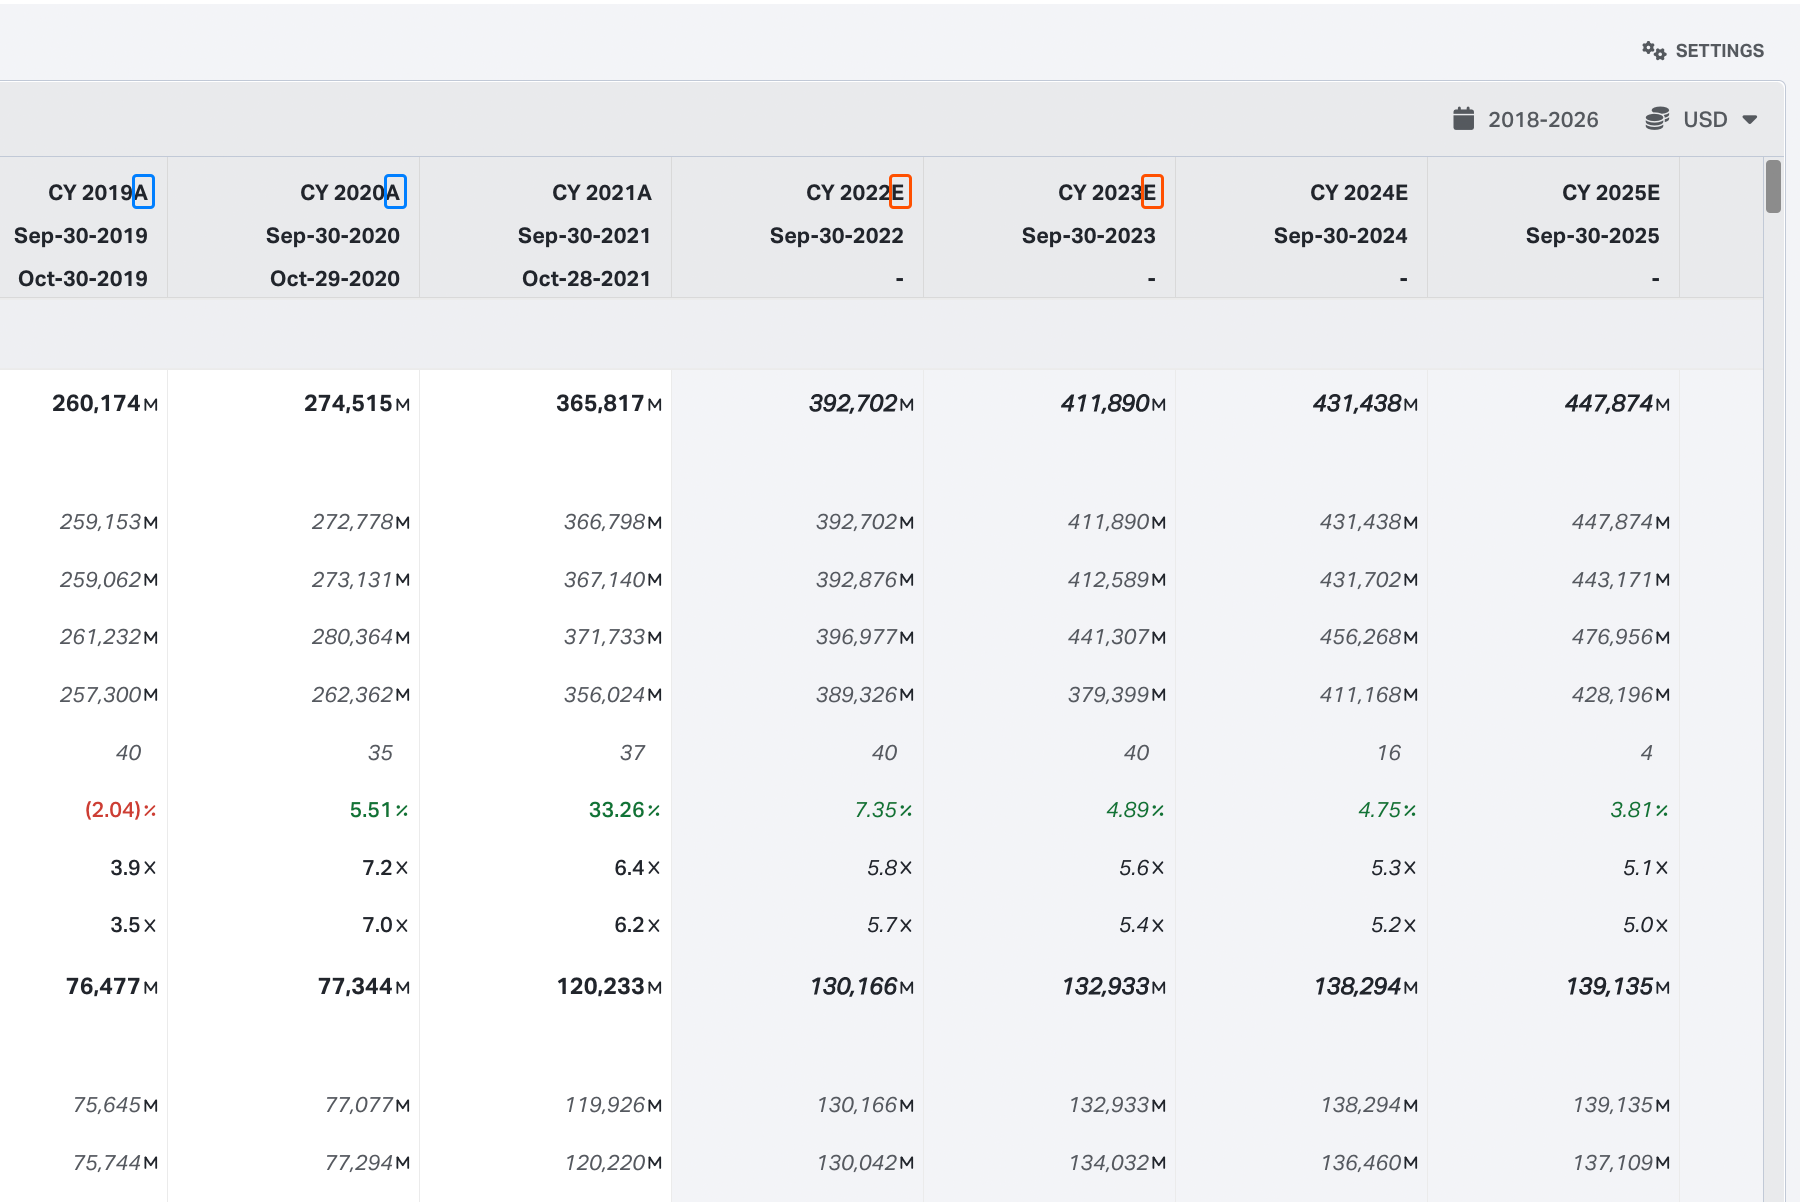
Task: Select the CY 2021A column header
Action: click(602, 192)
